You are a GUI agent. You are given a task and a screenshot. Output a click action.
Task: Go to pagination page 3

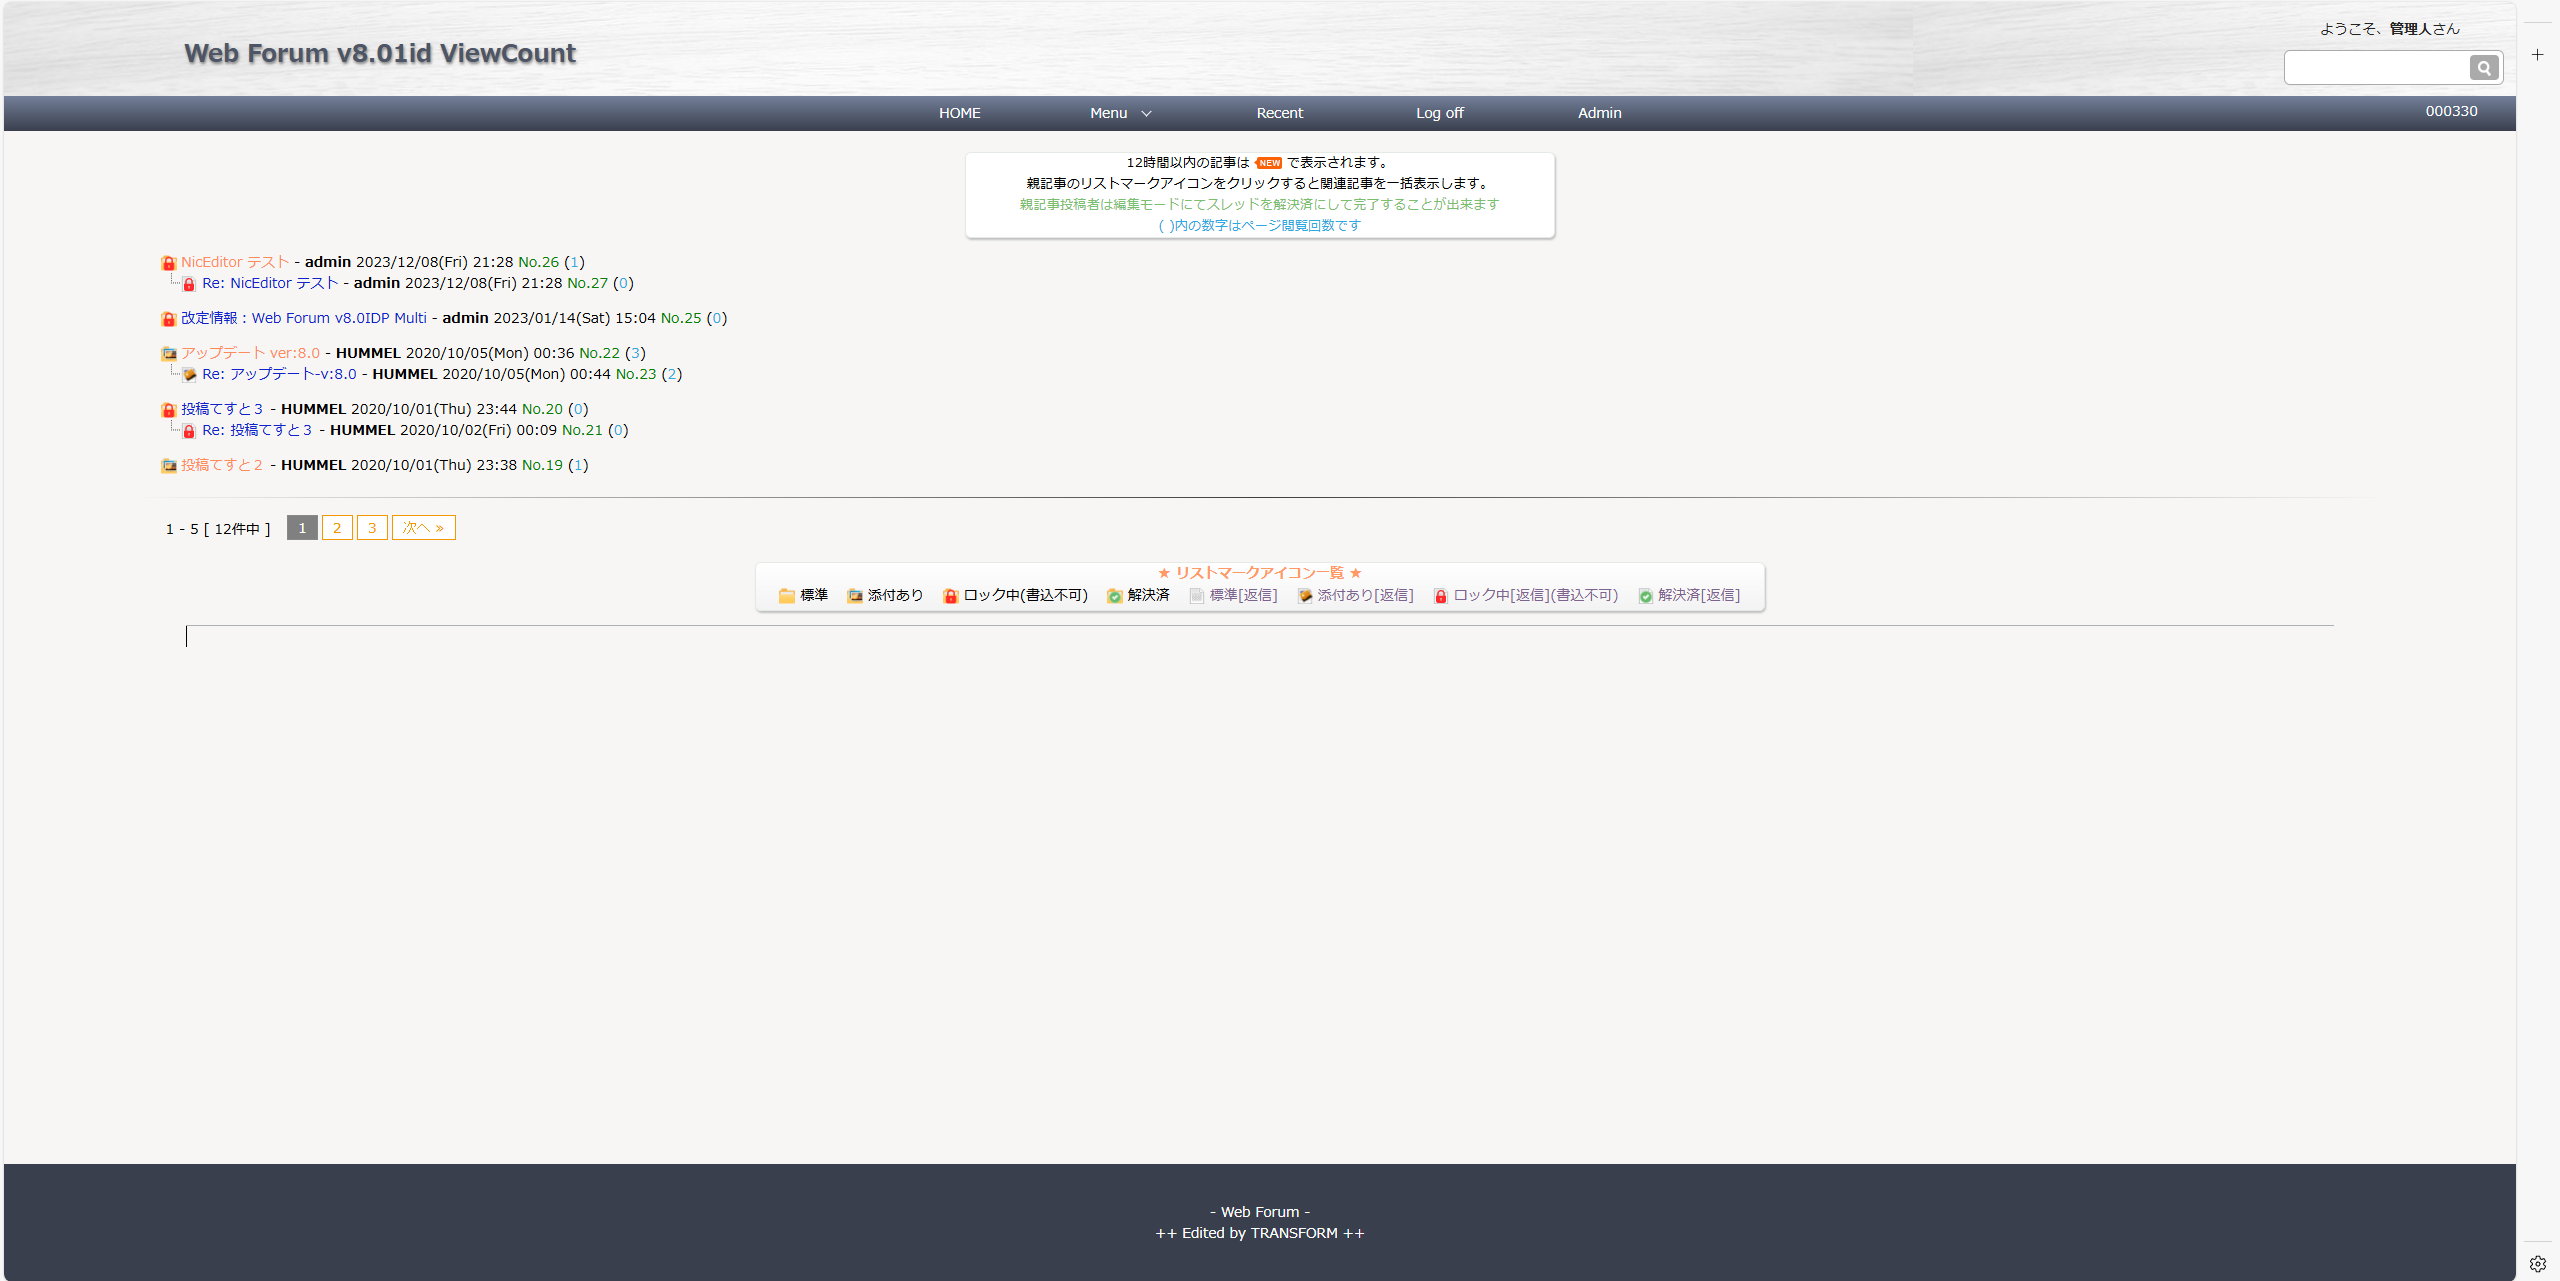tap(372, 528)
